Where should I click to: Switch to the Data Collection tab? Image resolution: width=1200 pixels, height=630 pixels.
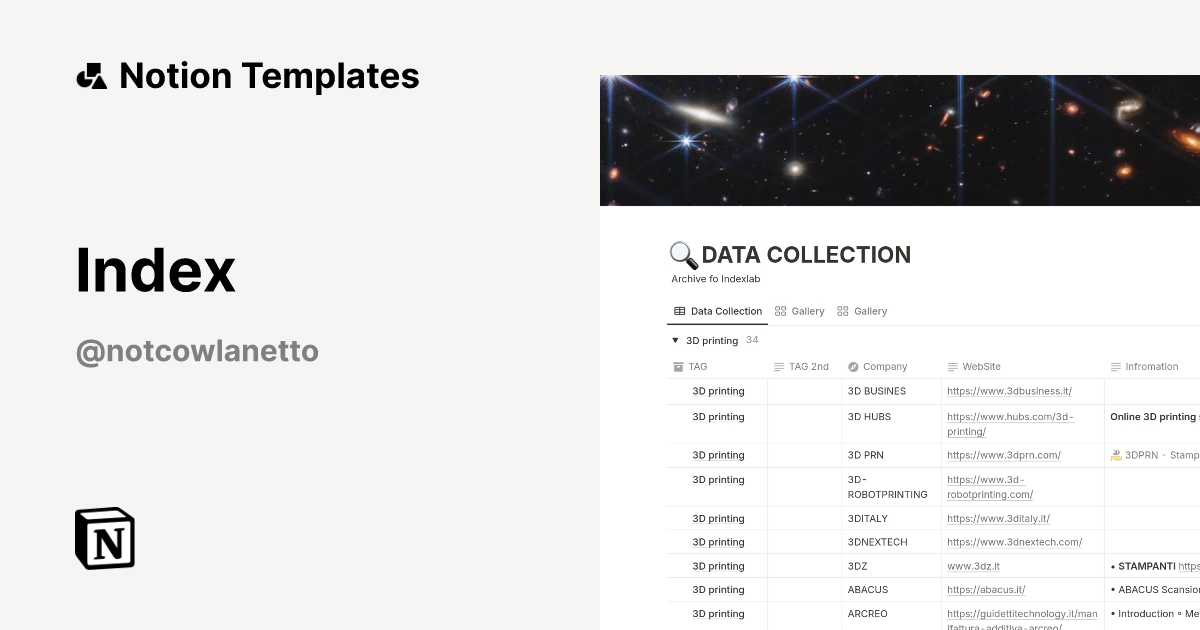coord(725,311)
